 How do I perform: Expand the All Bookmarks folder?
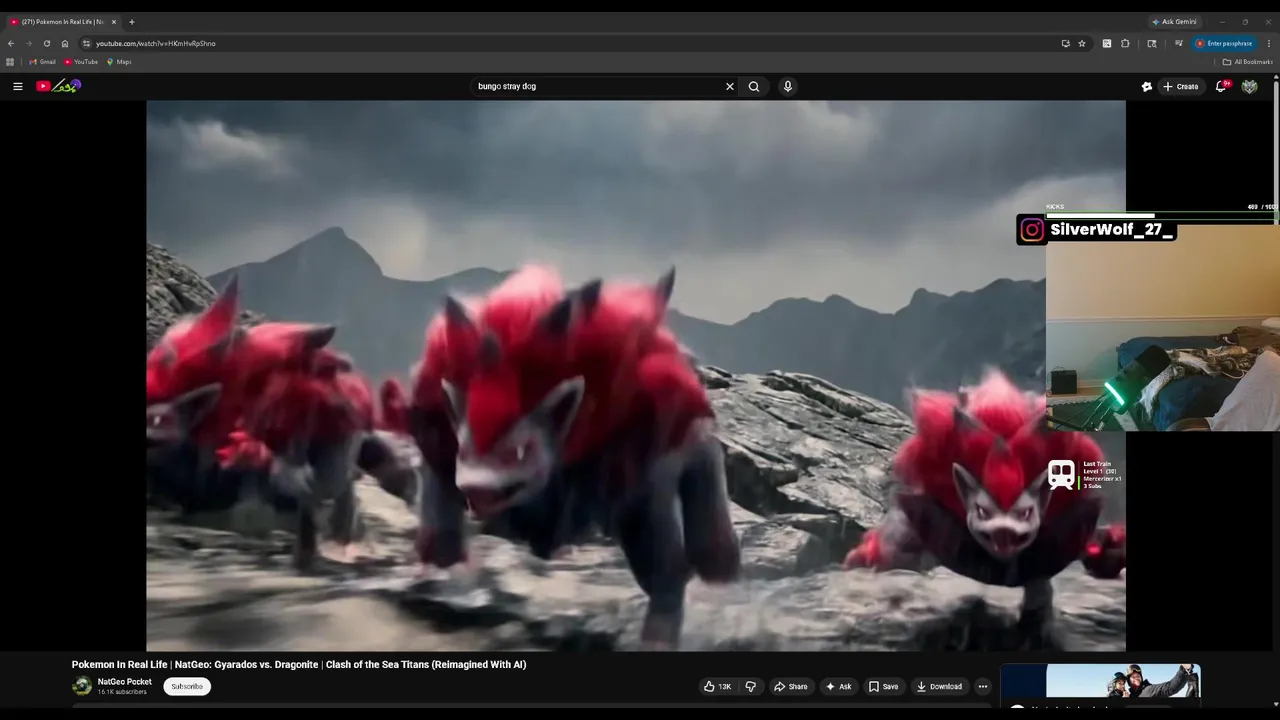tap(1248, 62)
